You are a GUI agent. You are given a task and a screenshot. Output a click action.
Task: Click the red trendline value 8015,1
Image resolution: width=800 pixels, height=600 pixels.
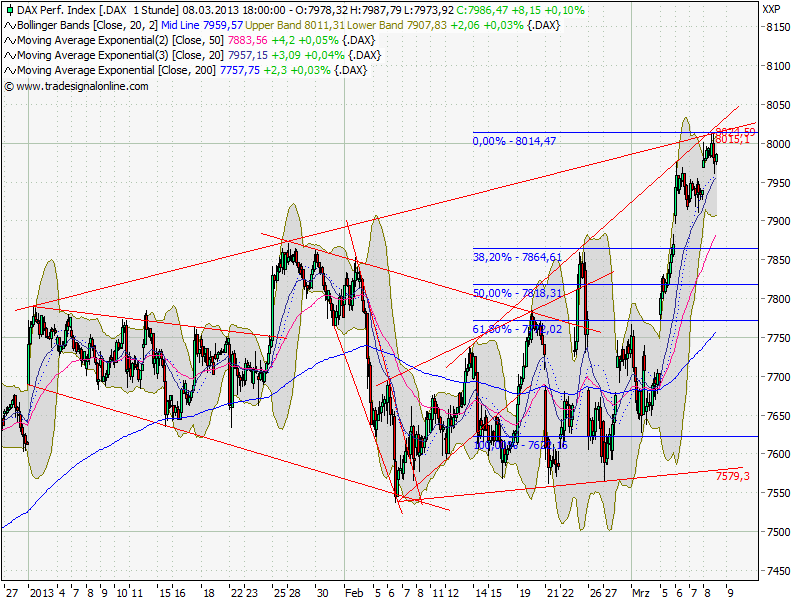(733, 140)
